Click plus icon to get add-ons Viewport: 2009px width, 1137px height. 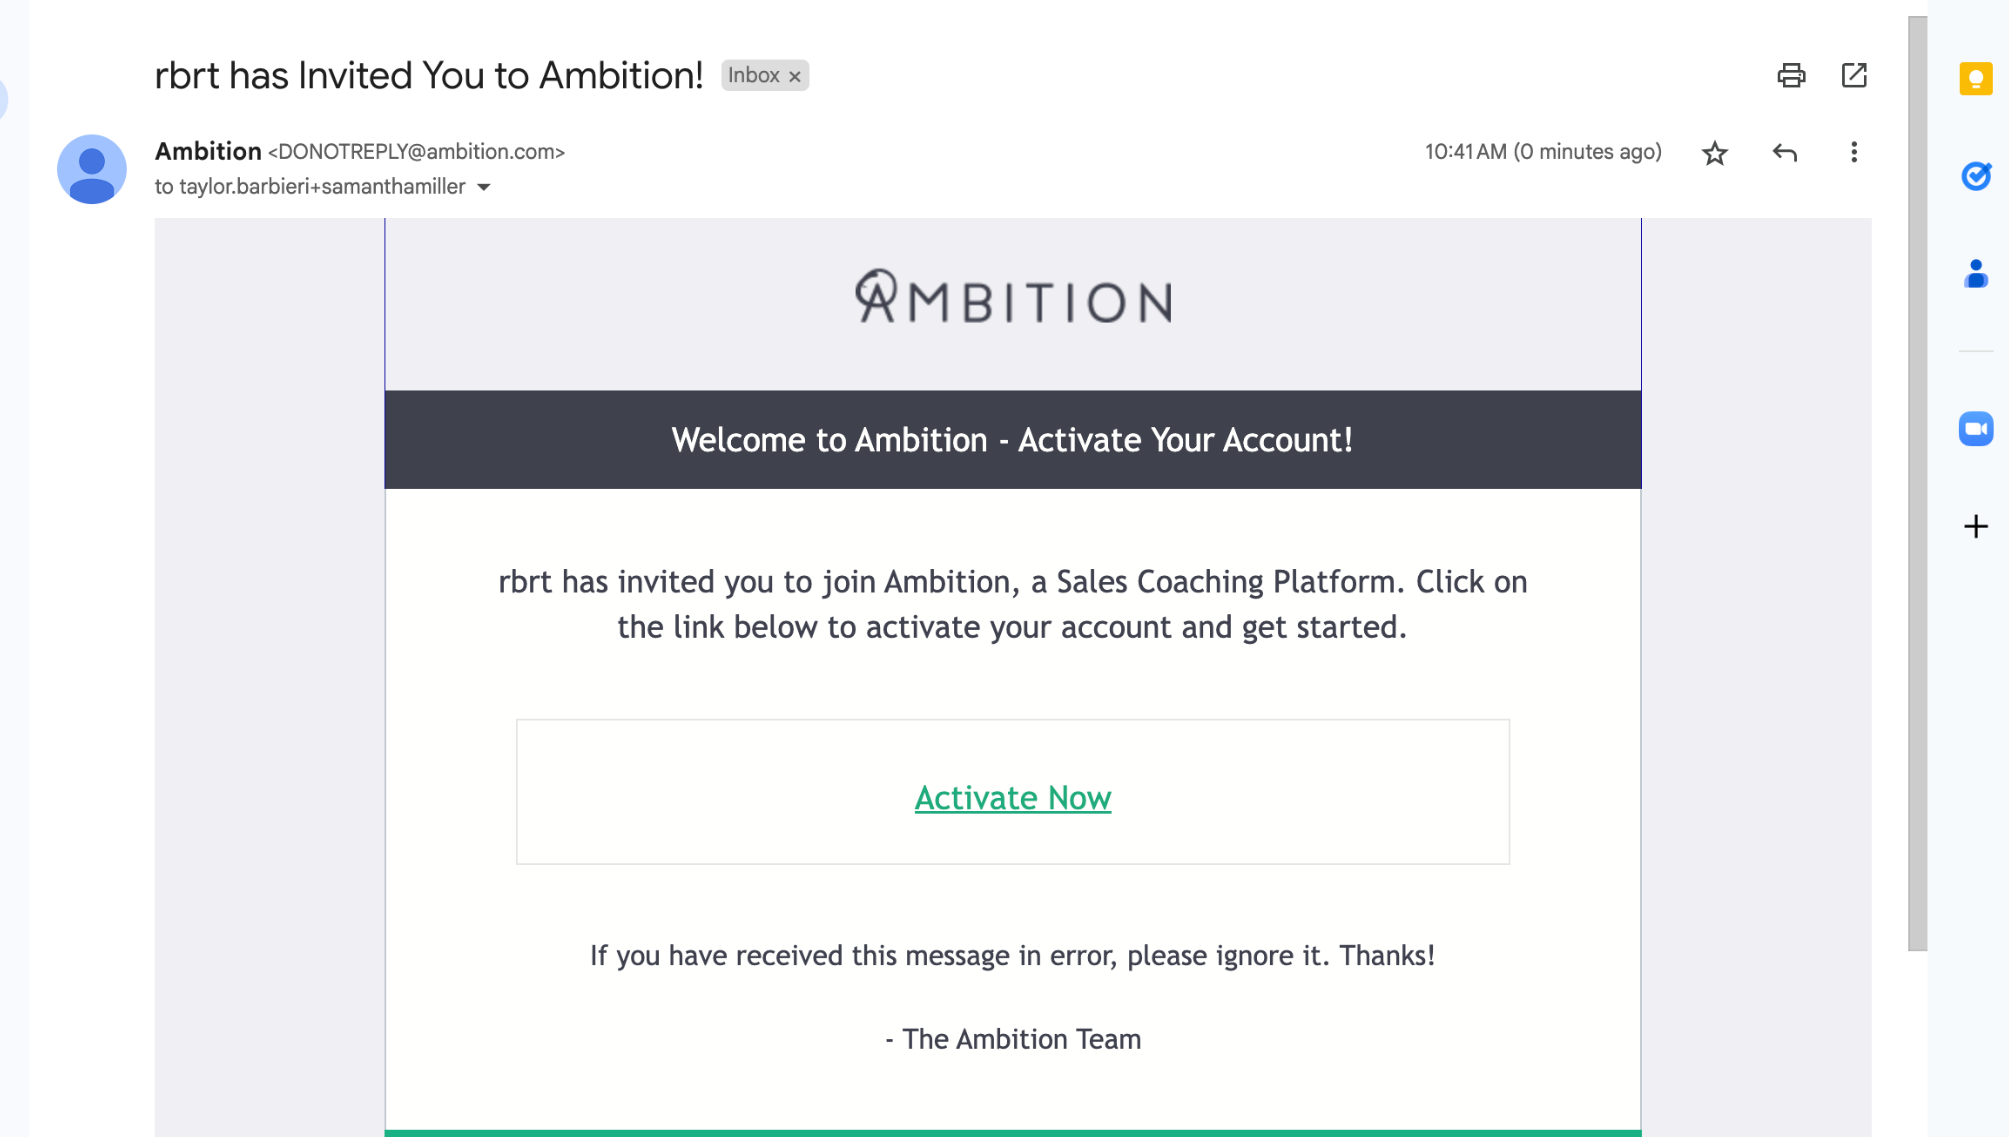(1976, 527)
